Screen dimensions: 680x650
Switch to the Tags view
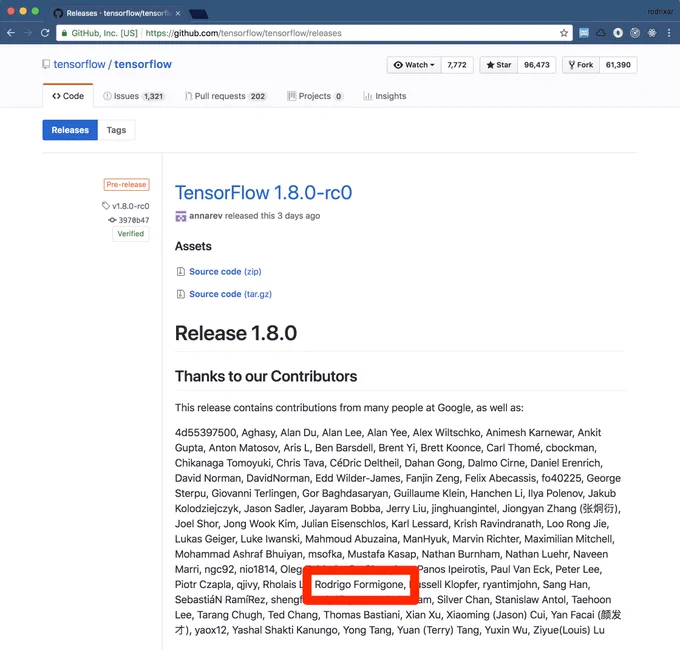click(x=116, y=130)
